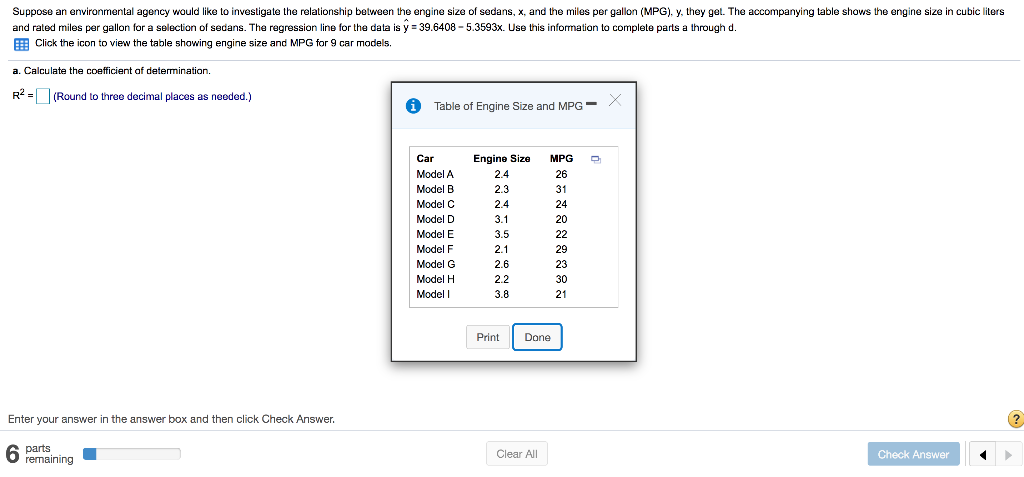Click the Check Answer button
Viewport: 1024px width, 477px height.
[913, 454]
